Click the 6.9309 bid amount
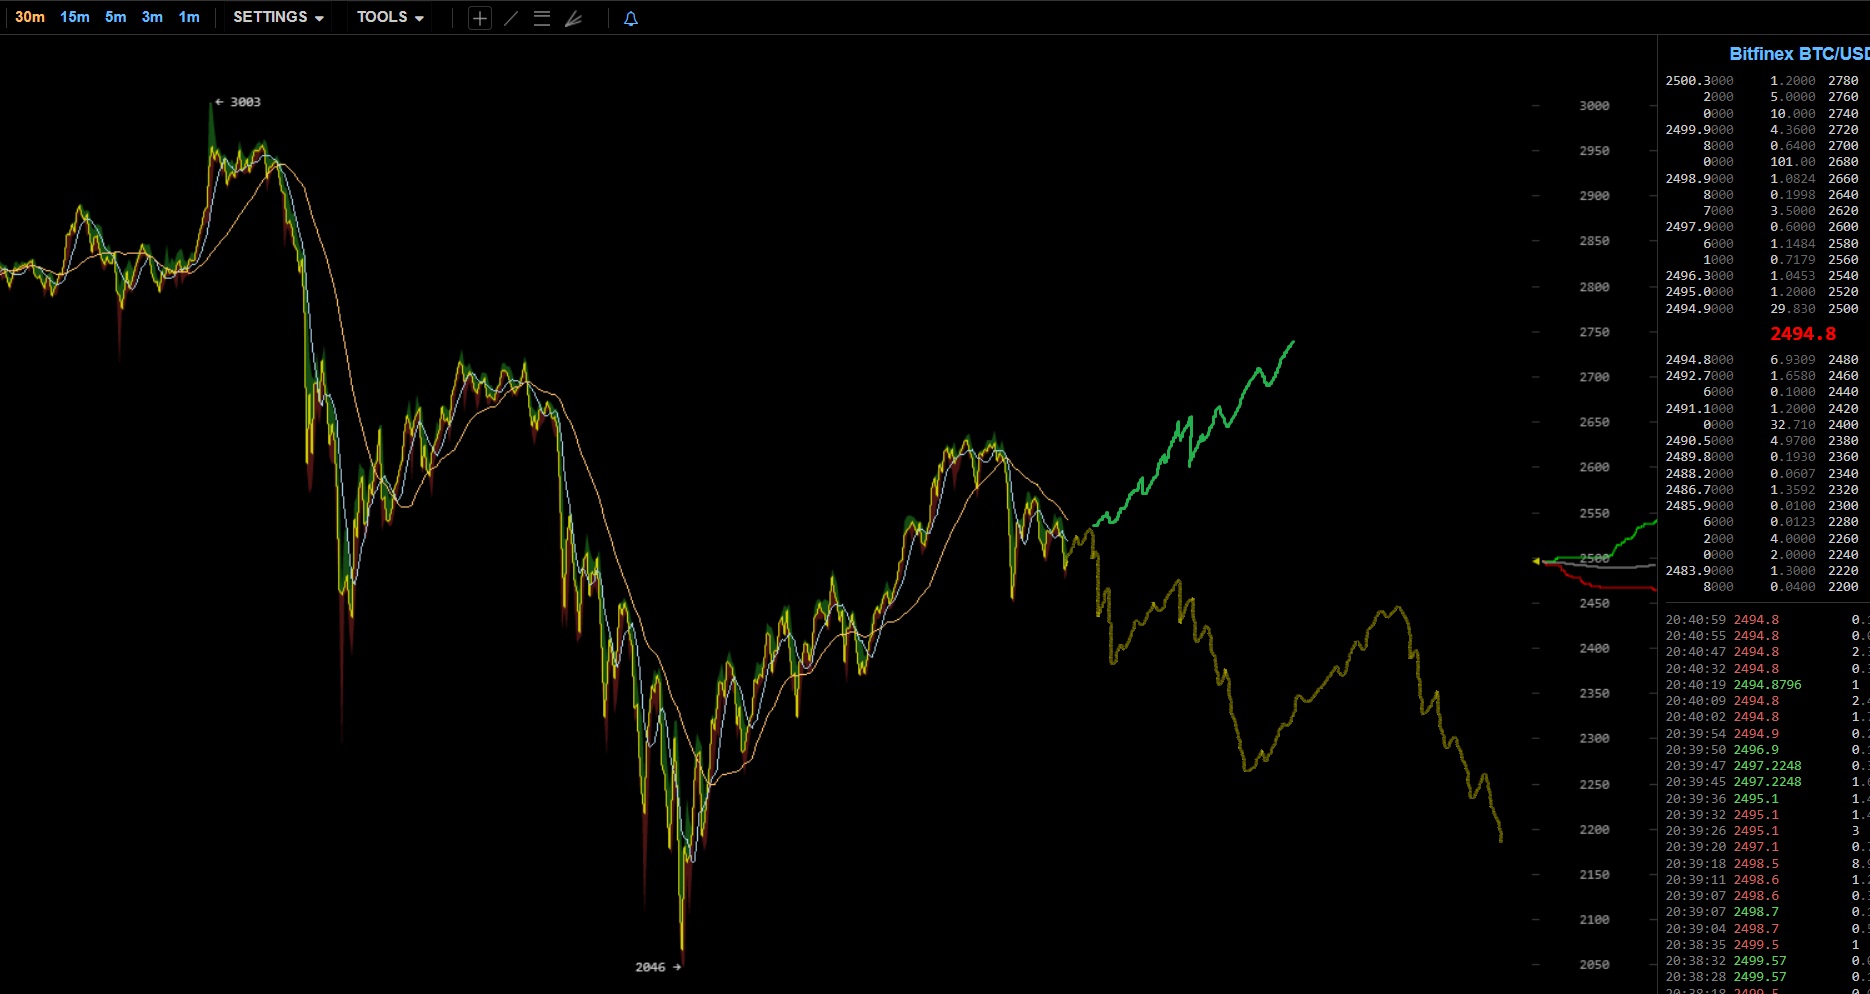 pyautogui.click(x=1792, y=360)
